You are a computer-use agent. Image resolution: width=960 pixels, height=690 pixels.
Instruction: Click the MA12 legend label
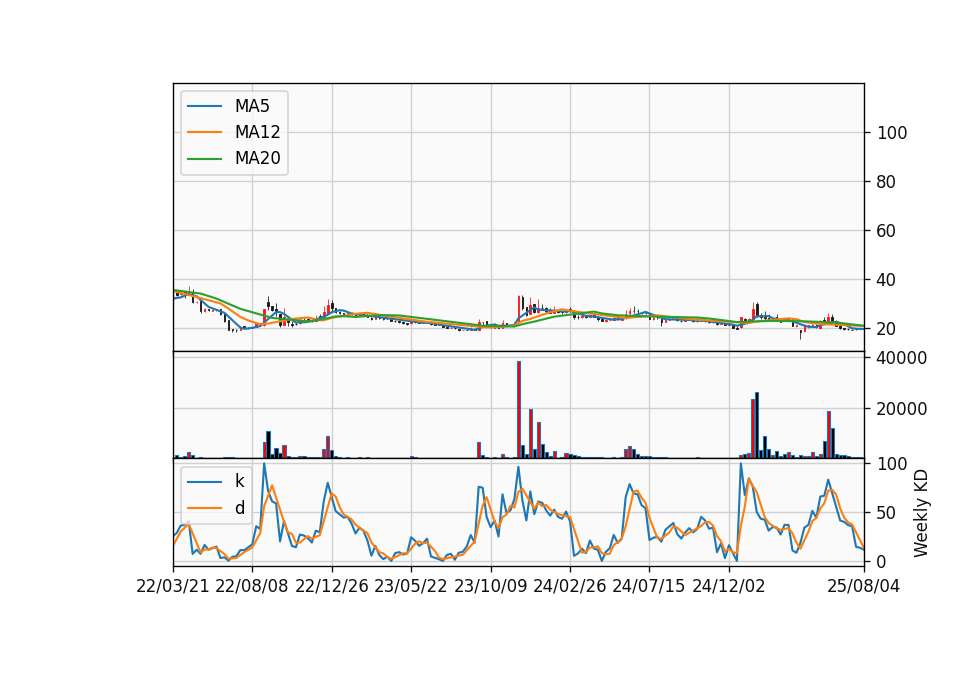(x=258, y=132)
